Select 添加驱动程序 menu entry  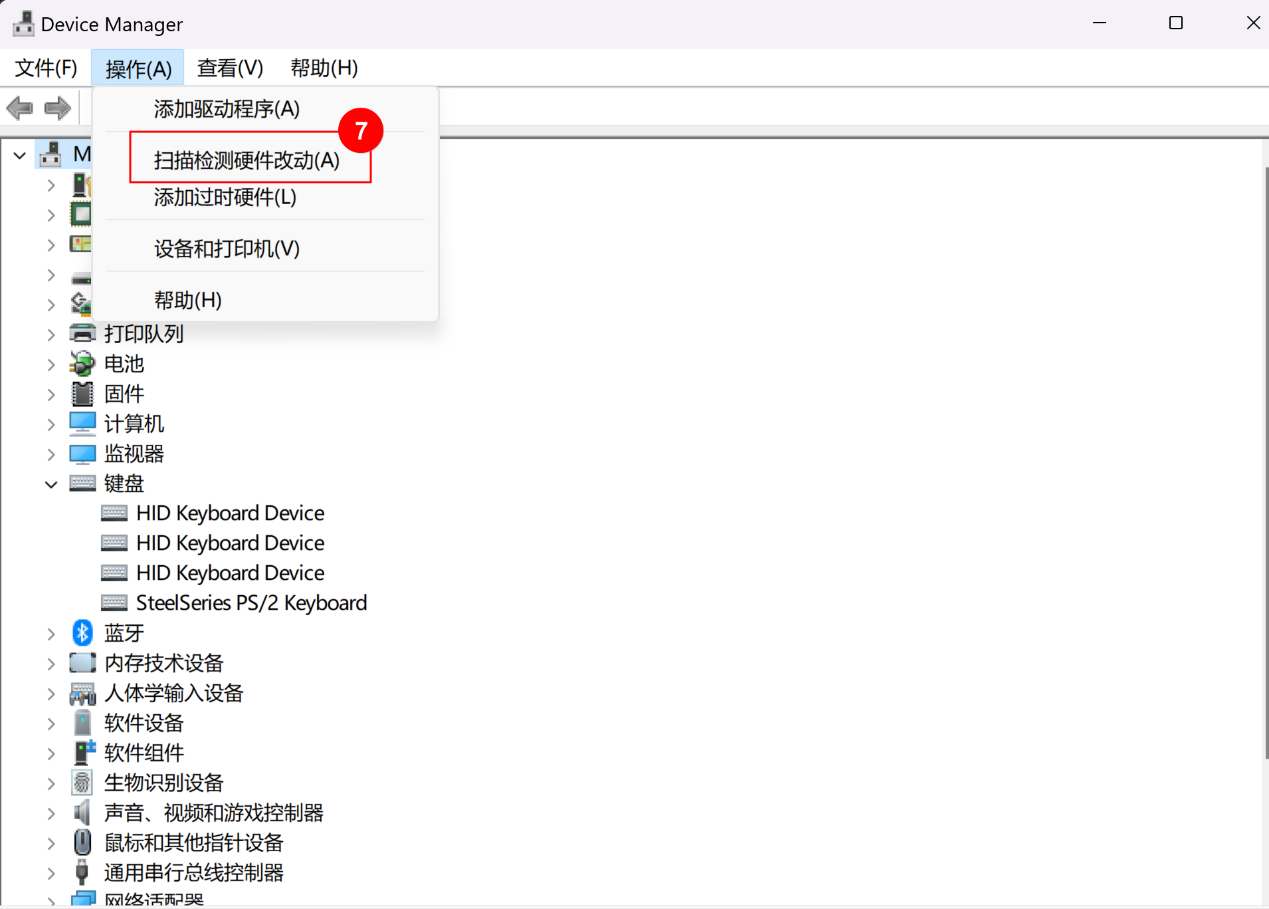pyautogui.click(x=227, y=109)
